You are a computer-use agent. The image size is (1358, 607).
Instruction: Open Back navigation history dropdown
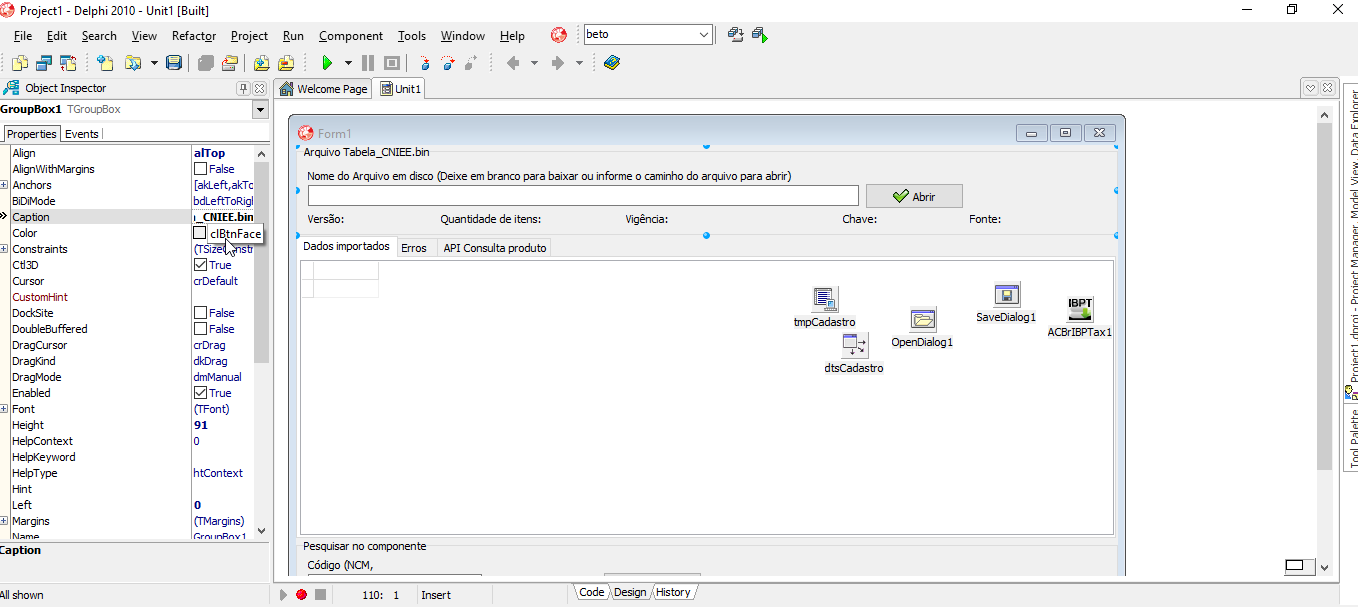pos(534,63)
